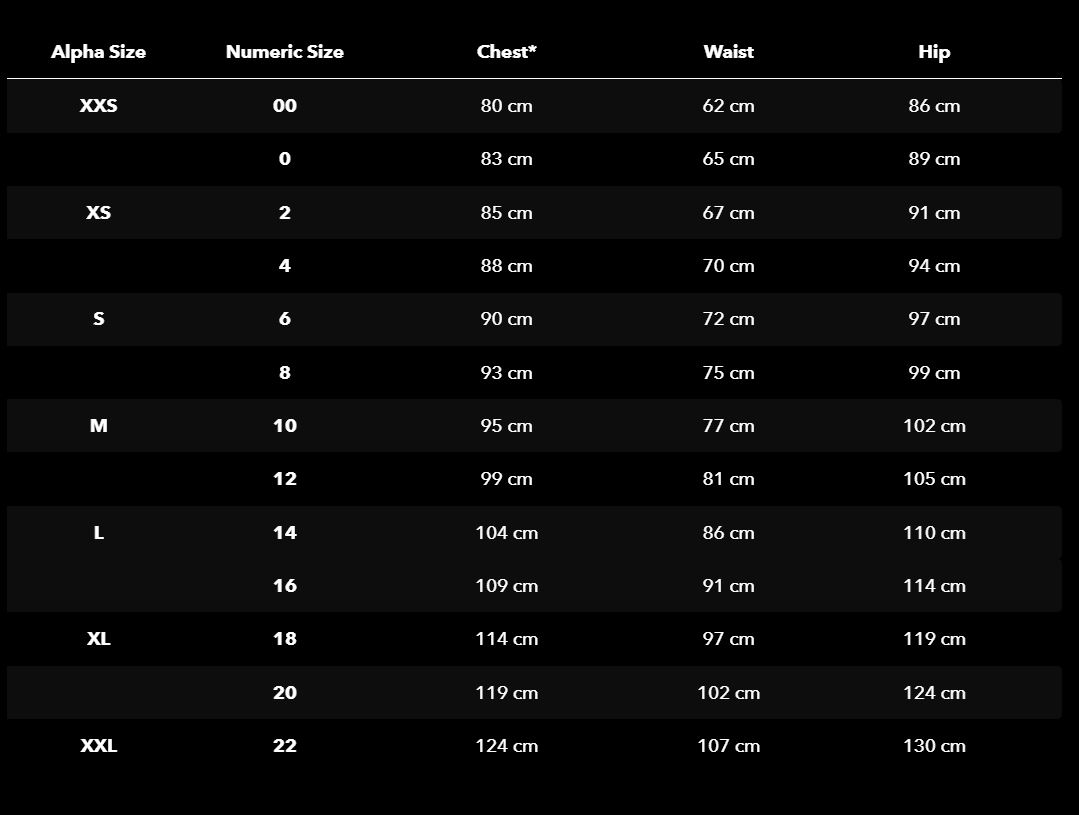
Task: Click the 130 cm hip measurement
Action: (x=934, y=745)
